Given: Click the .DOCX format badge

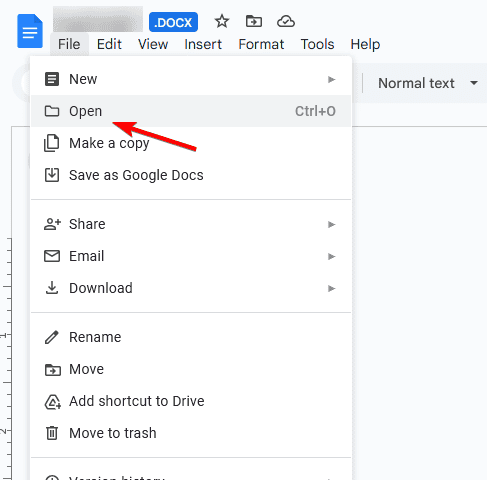Looking at the screenshot, I should tap(173, 22).
